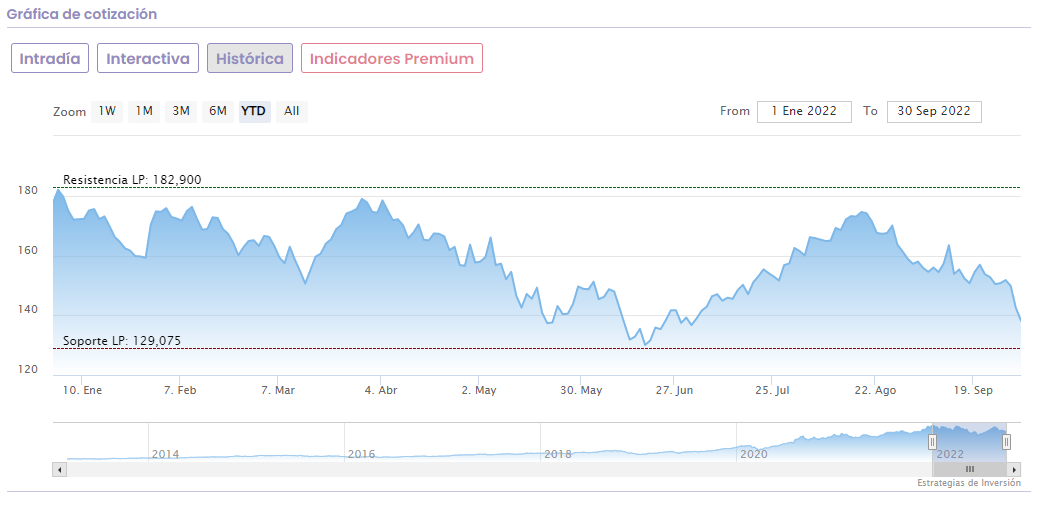
Task: Open the Intradía chart tab
Action: [x=50, y=59]
